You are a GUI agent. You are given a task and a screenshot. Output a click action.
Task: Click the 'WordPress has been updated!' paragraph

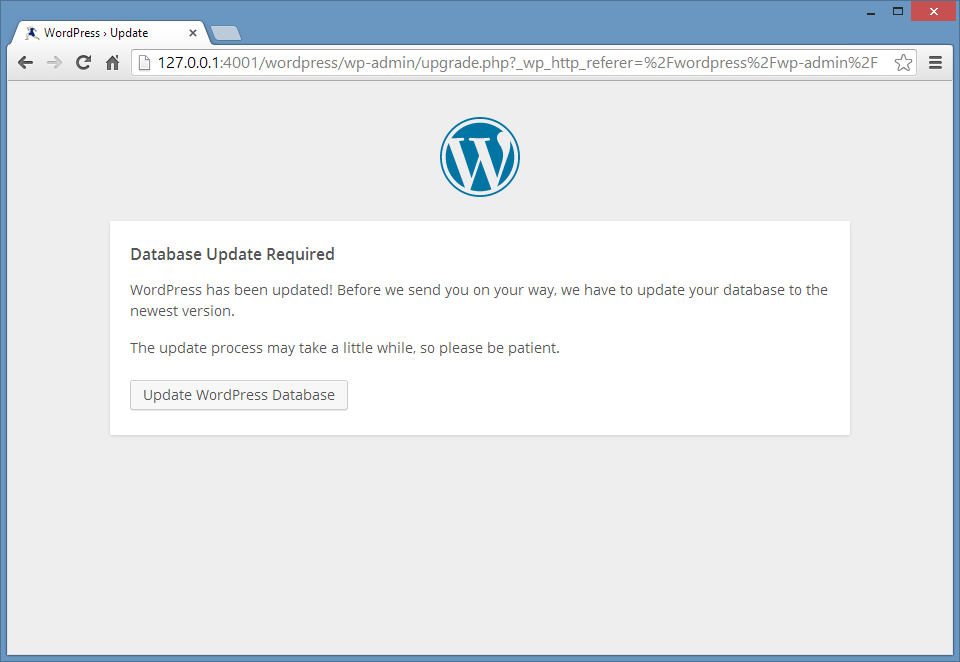click(478, 300)
